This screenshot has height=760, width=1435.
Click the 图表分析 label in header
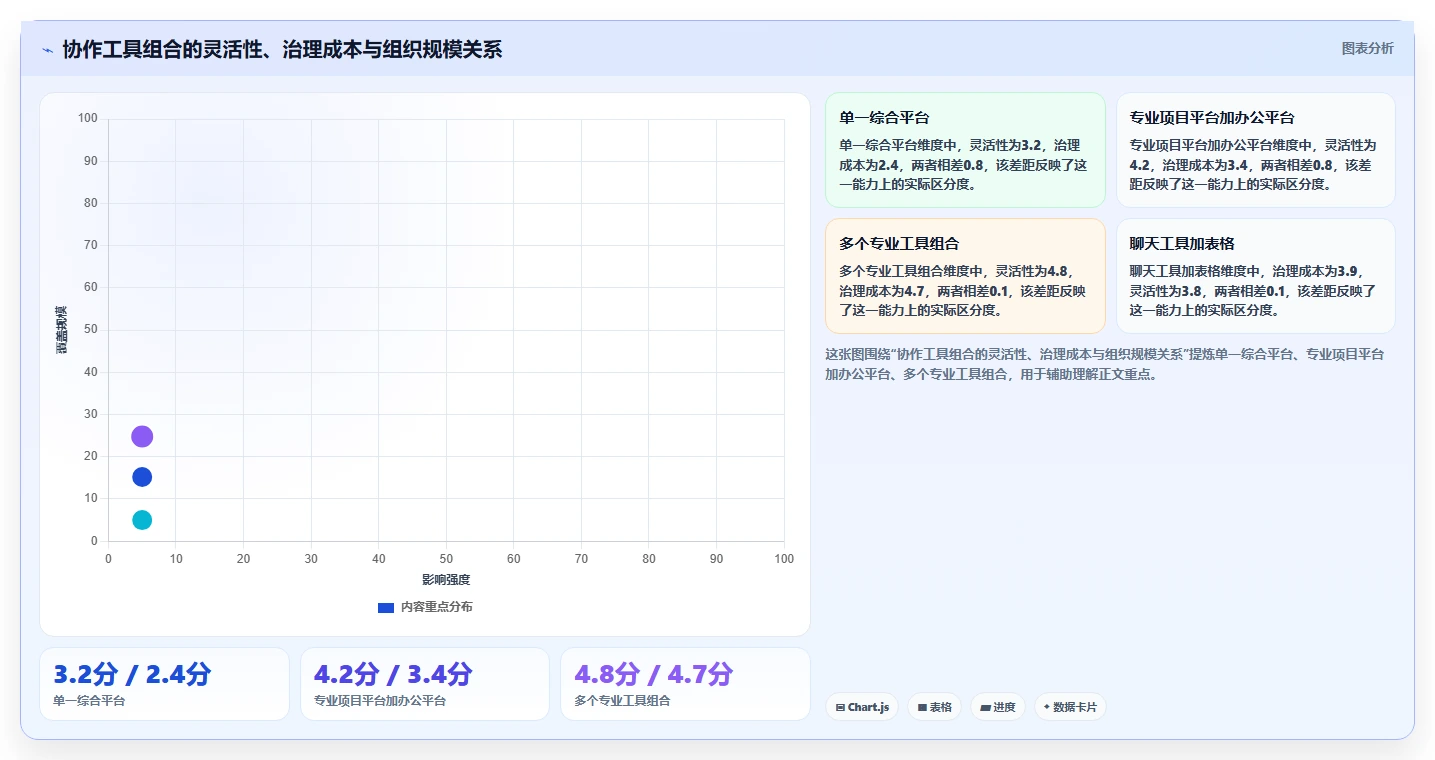coord(1367,49)
